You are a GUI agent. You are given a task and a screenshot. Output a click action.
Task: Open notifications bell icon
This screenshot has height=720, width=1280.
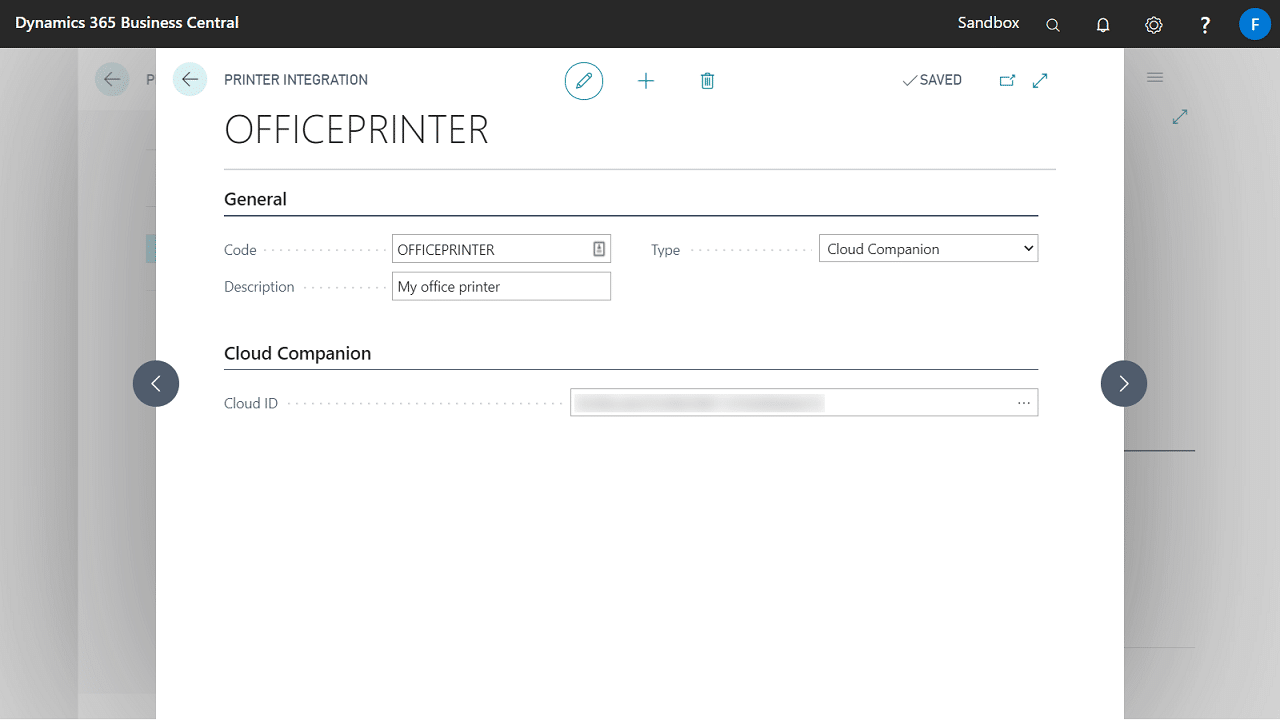[x=1103, y=25]
